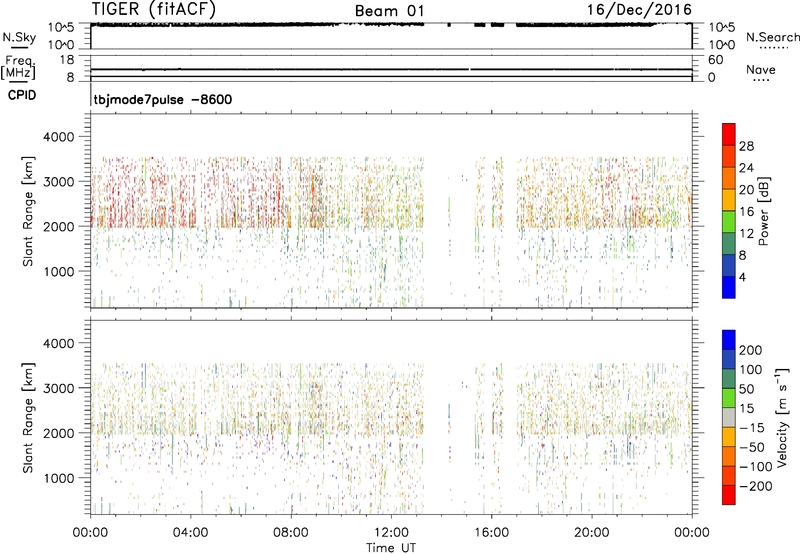Viewport: 800px width, 554px height.
Task: Click the light green Power segment between 12 and 16
Action: (729, 222)
